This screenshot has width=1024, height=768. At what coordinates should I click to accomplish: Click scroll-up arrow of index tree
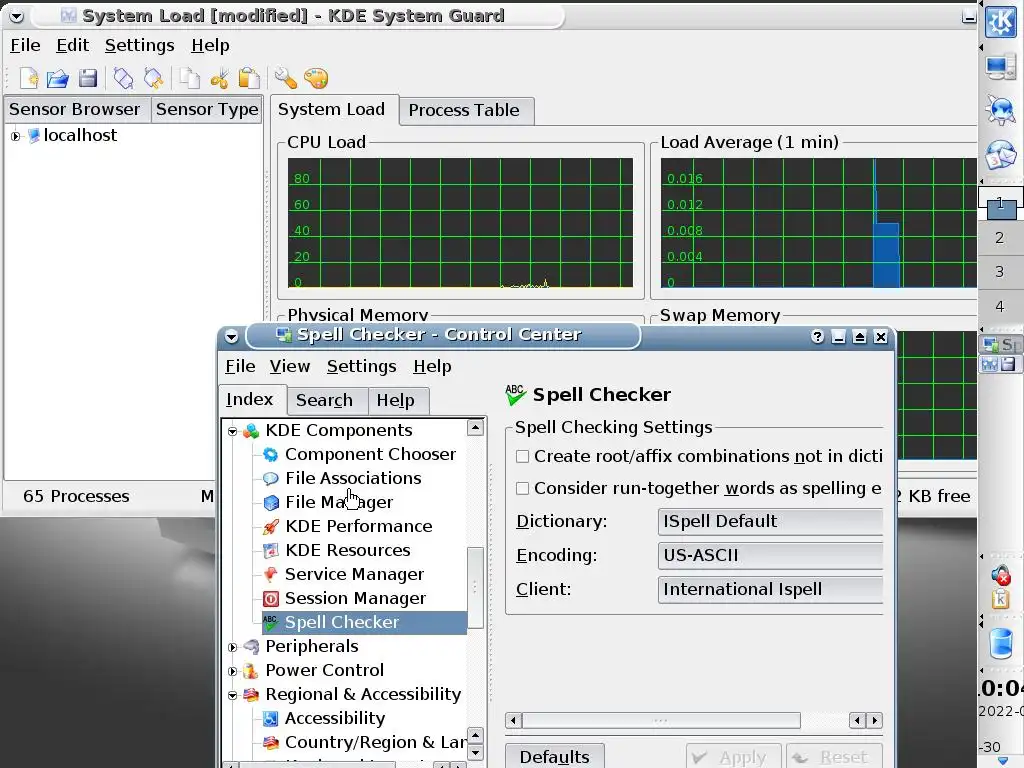point(475,428)
